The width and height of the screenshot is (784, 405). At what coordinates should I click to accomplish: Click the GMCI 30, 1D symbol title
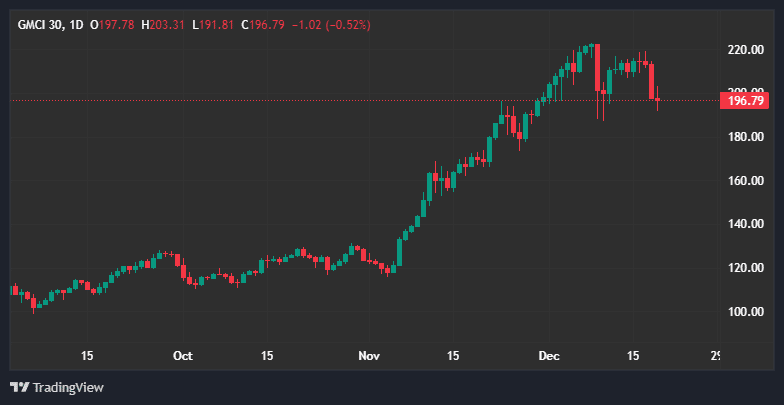pyautogui.click(x=50, y=25)
